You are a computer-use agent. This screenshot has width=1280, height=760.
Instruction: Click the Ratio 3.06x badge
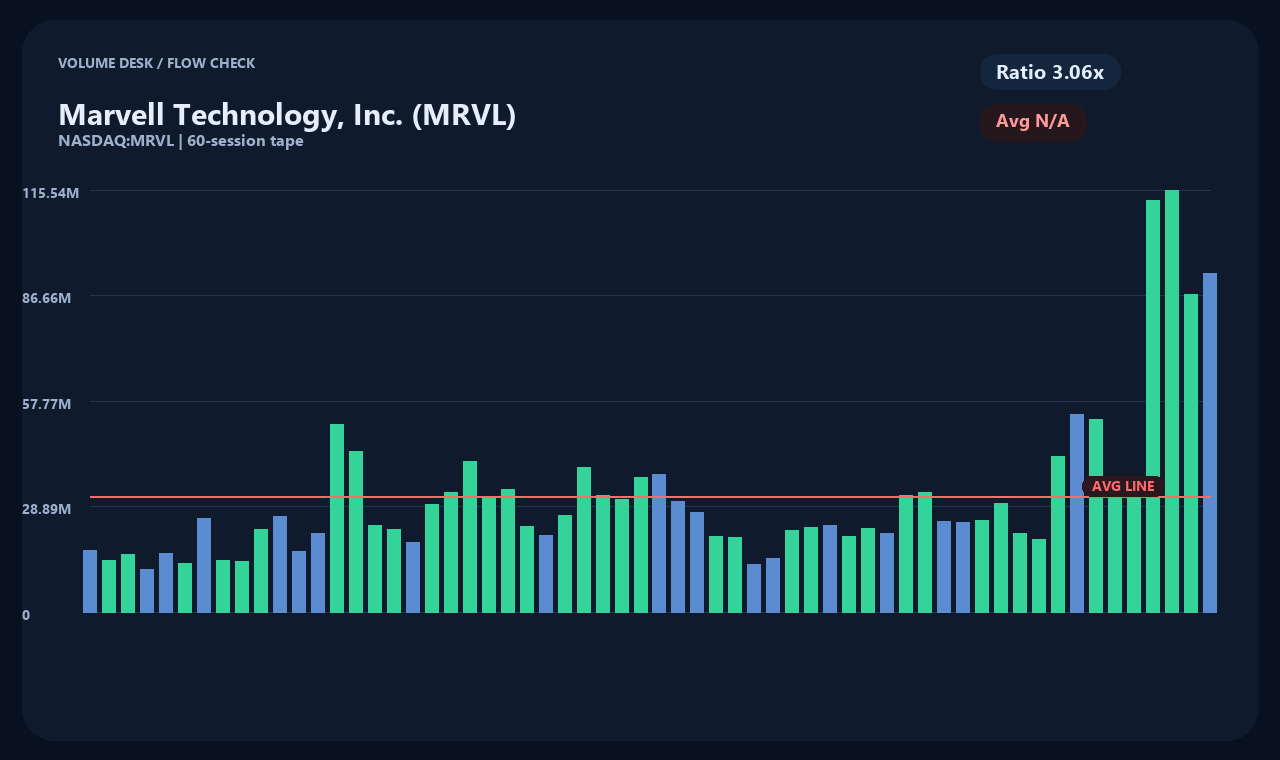1050,72
